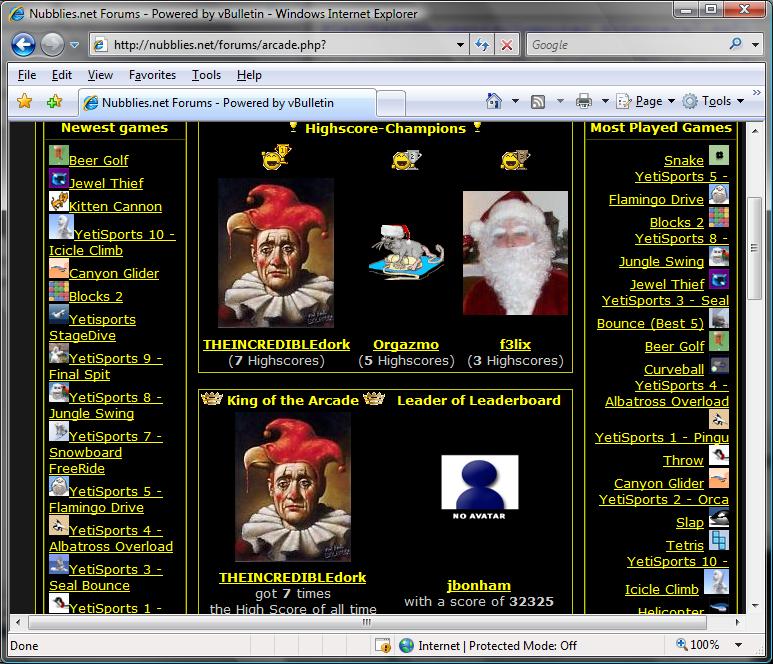Click the Stop loading red X icon
Viewport: 773px width, 664px height.
(x=506, y=45)
